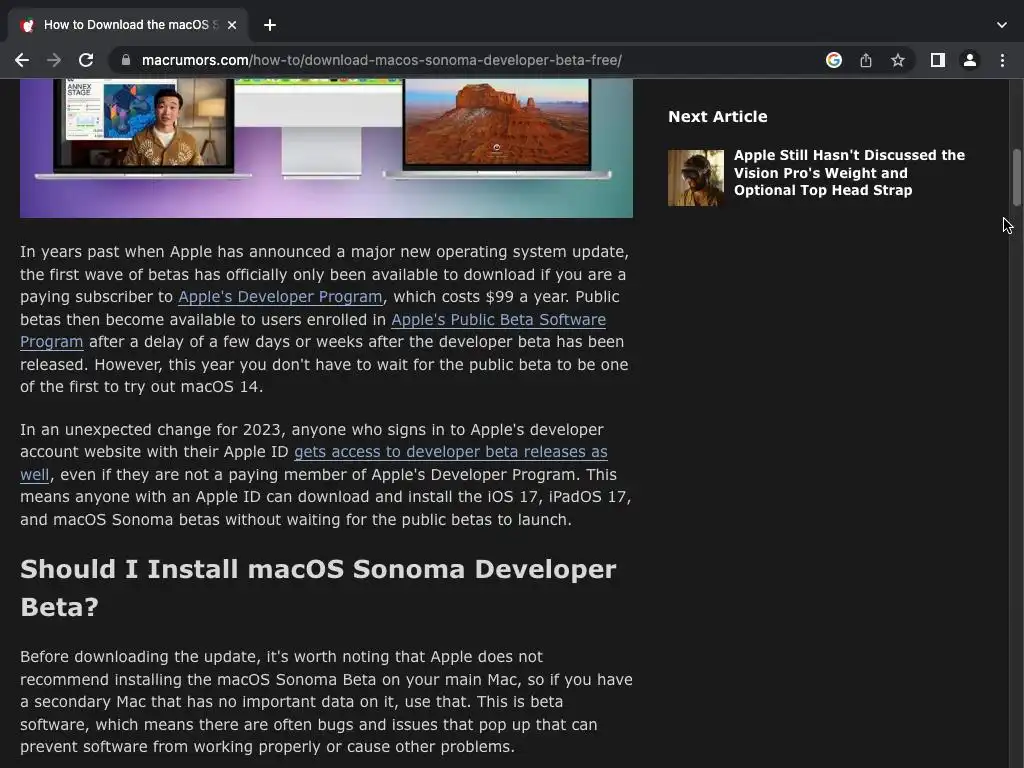This screenshot has width=1024, height=768.
Task: Open a new browser tab
Action: pyautogui.click(x=270, y=25)
